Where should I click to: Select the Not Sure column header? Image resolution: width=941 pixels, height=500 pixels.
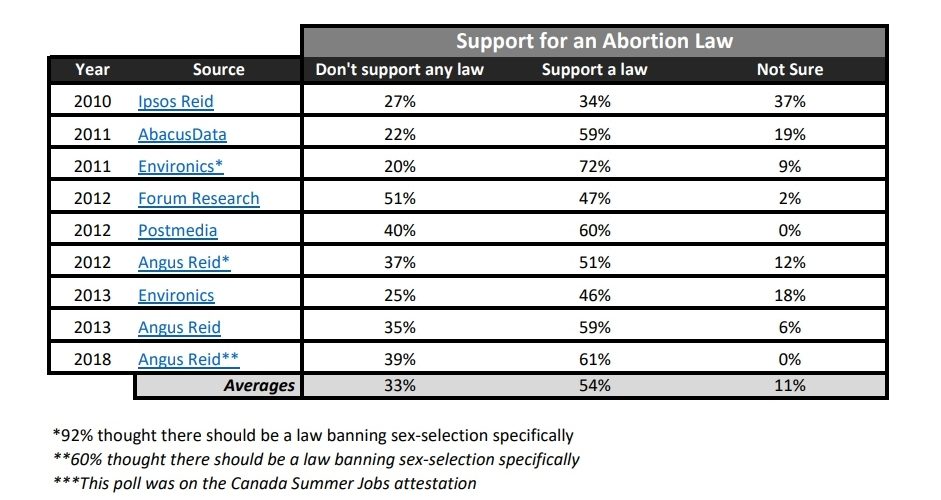pos(790,70)
